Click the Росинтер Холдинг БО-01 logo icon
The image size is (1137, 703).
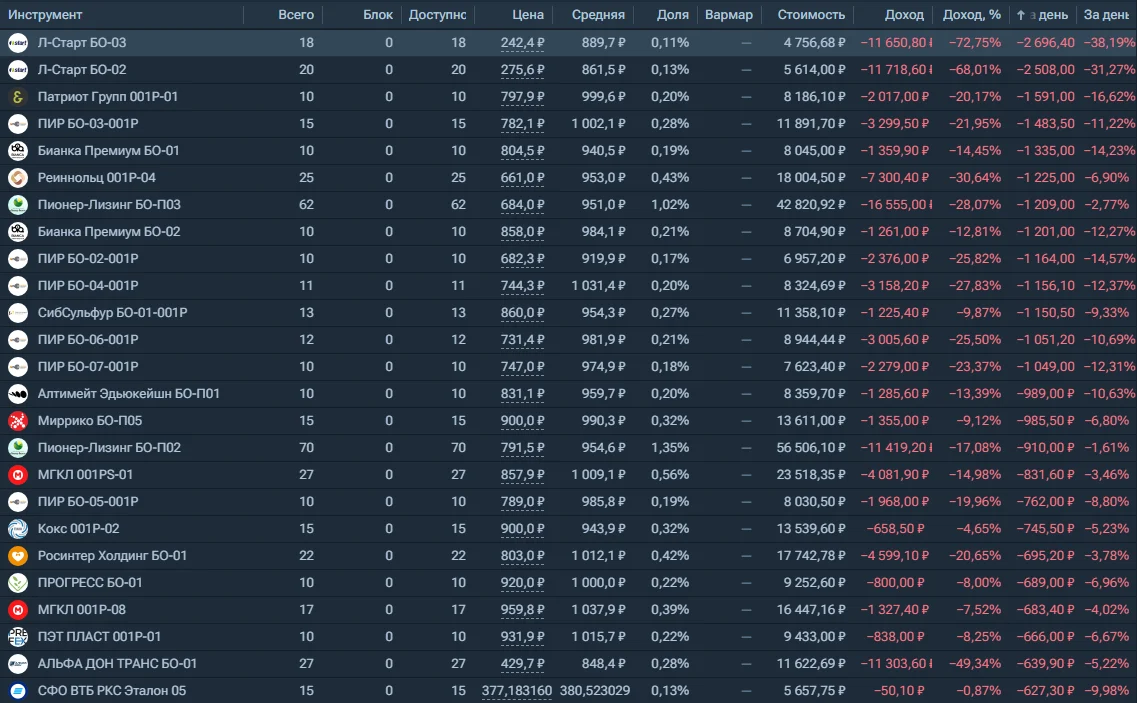pos(17,556)
